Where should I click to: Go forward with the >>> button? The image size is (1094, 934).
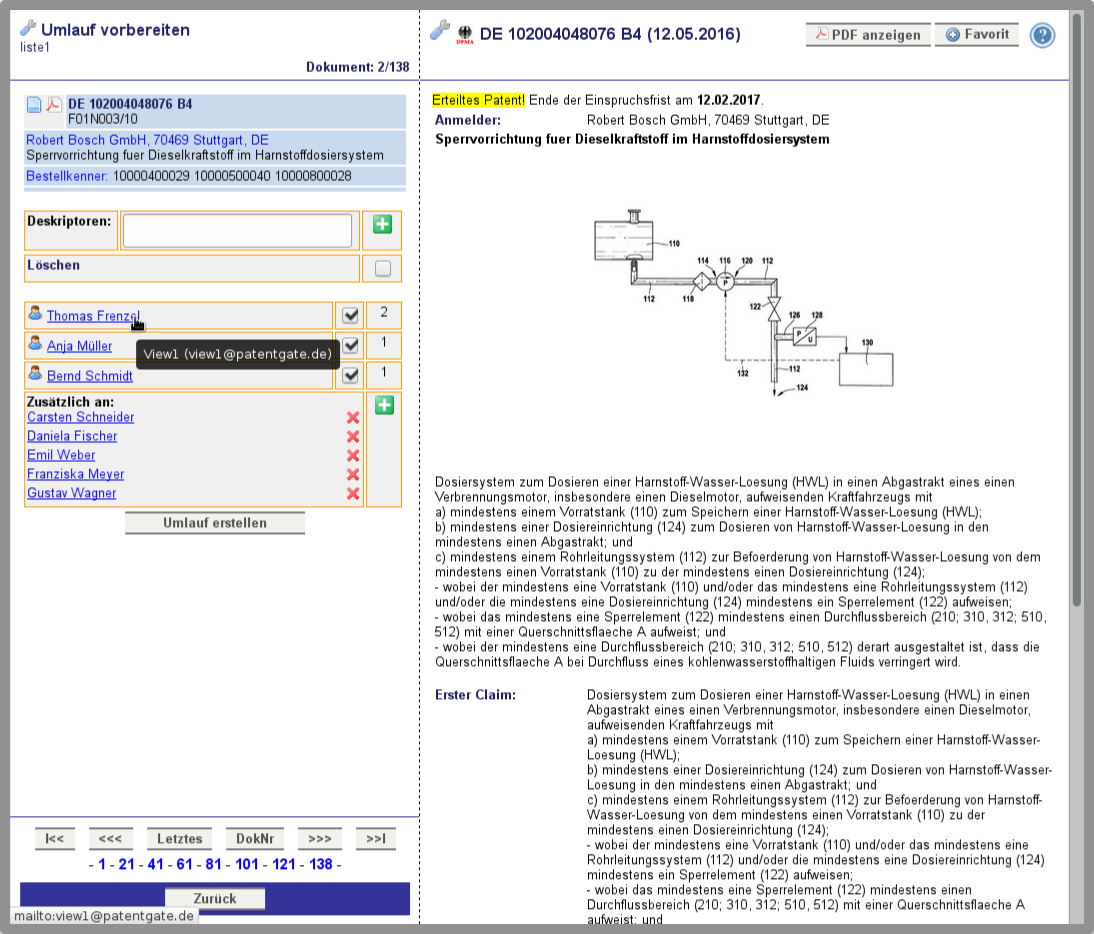click(x=320, y=838)
